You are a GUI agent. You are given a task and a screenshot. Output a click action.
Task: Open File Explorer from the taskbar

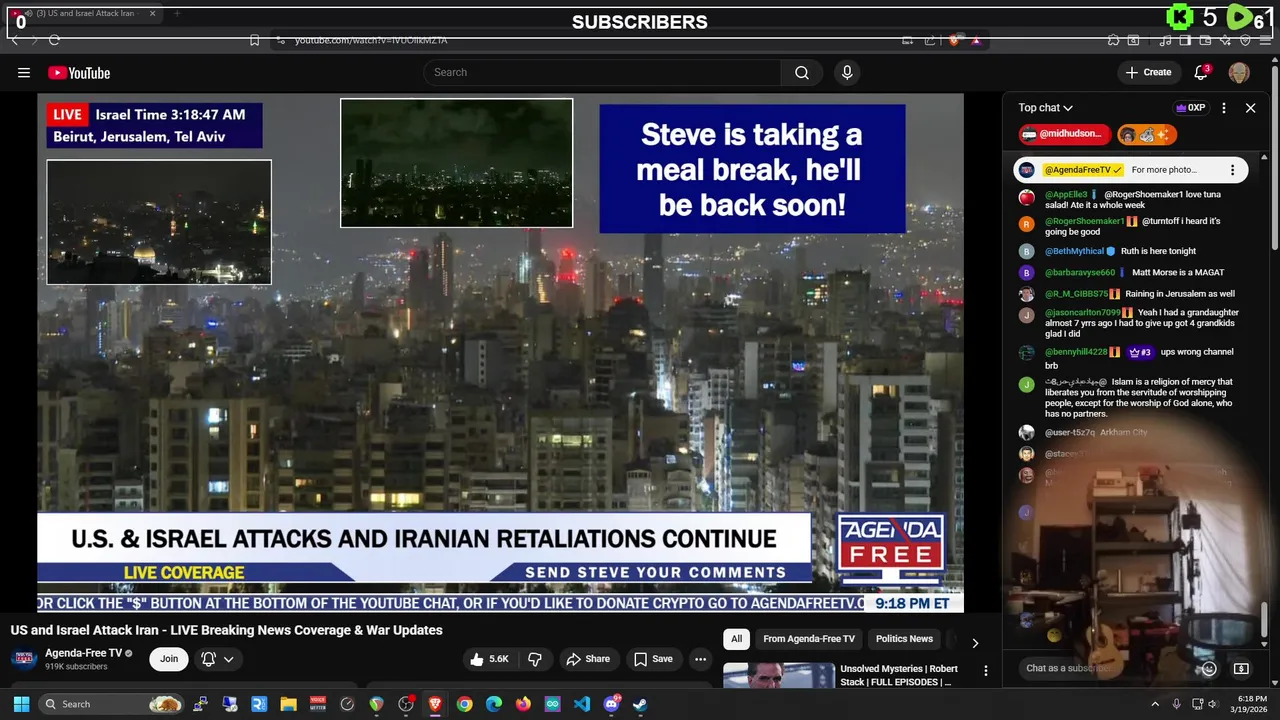coord(288,704)
